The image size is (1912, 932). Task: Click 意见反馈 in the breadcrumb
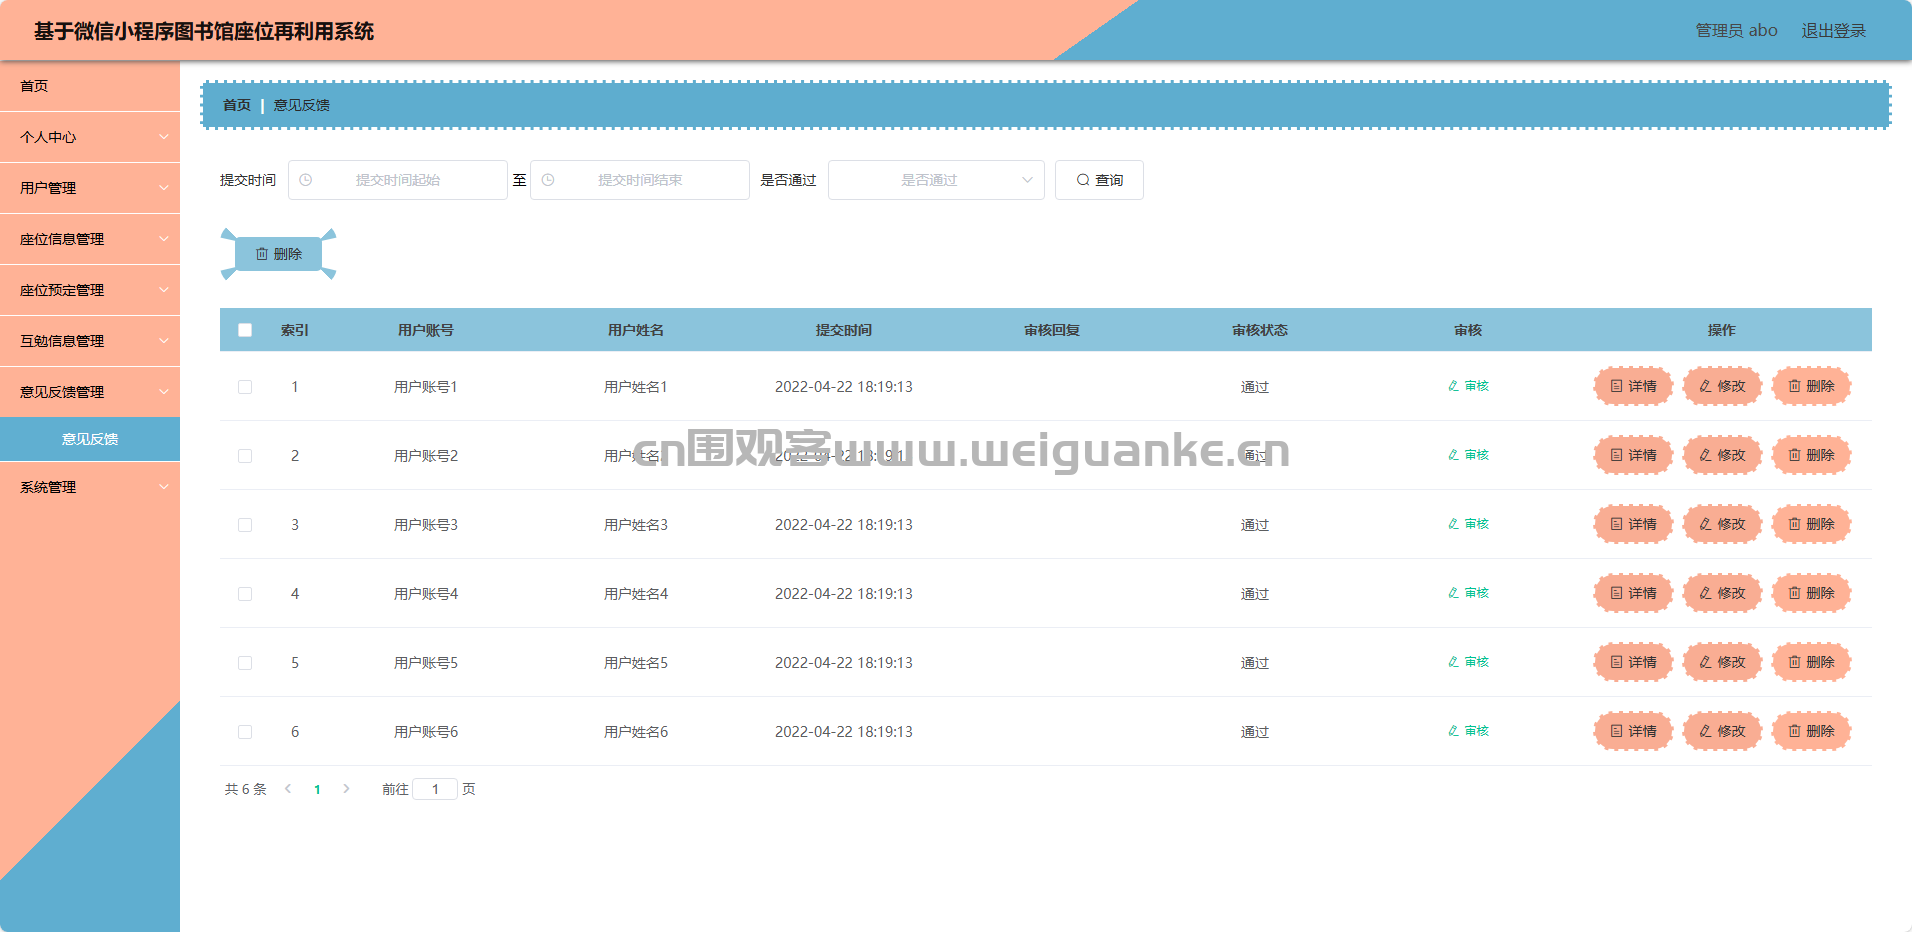tap(302, 105)
